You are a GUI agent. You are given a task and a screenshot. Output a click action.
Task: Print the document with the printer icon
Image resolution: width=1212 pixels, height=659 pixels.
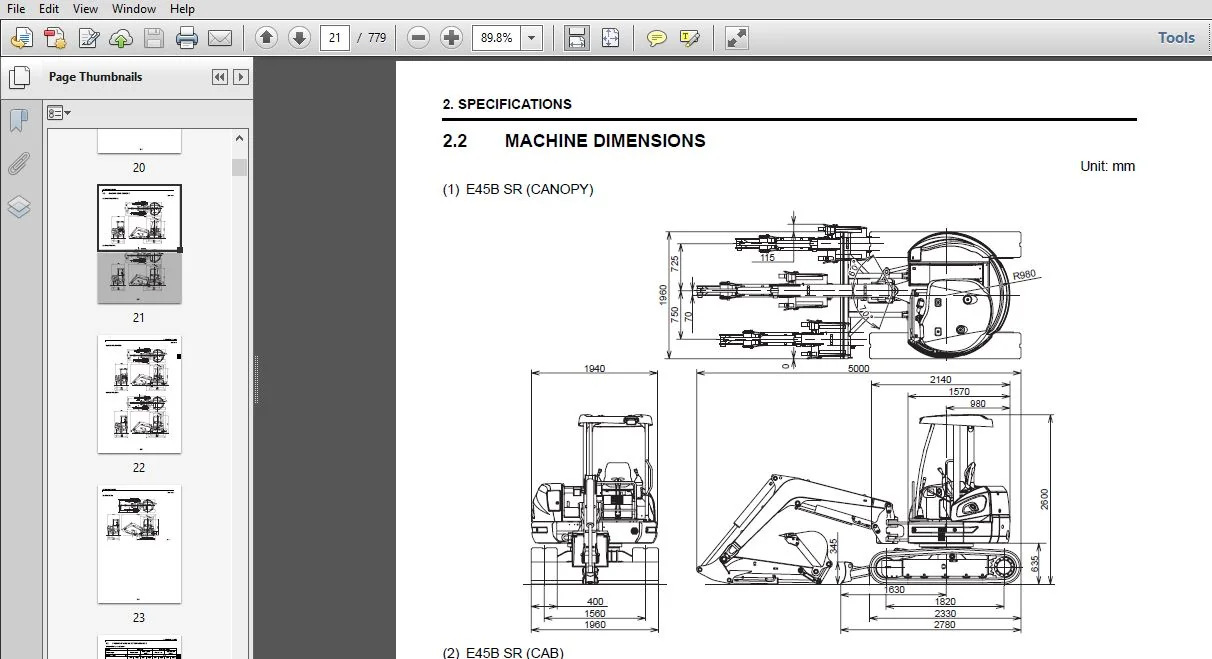pyautogui.click(x=187, y=38)
